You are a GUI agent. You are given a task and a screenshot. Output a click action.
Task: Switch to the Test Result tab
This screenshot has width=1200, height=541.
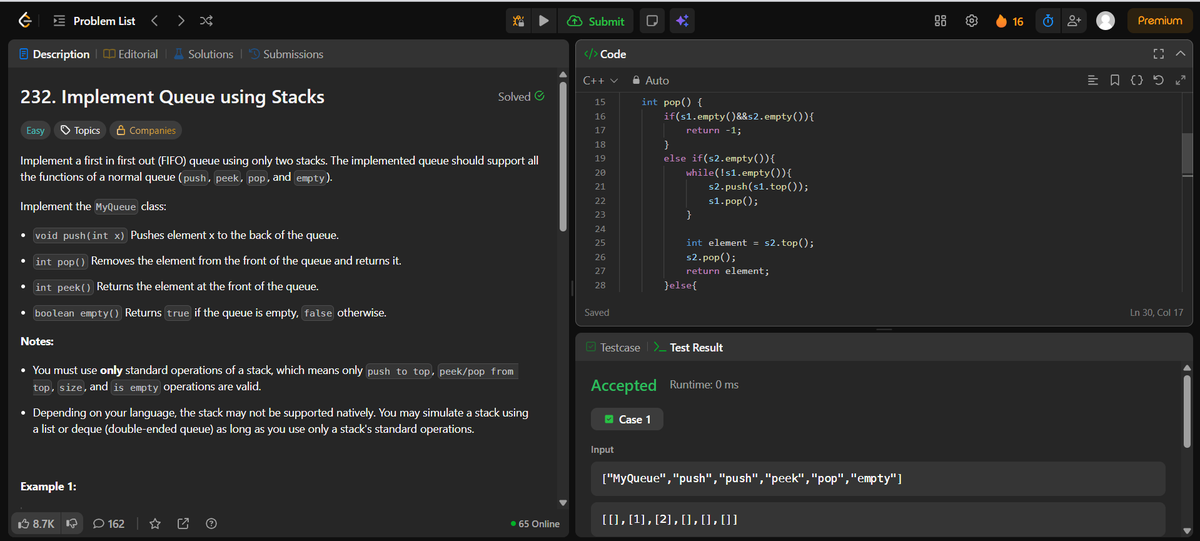click(x=688, y=347)
